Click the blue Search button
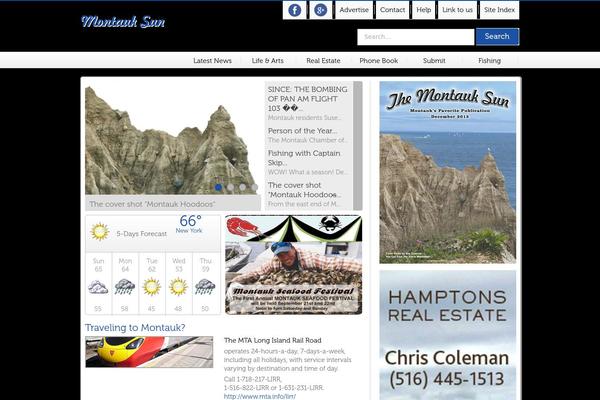The image size is (600, 400). 497,36
